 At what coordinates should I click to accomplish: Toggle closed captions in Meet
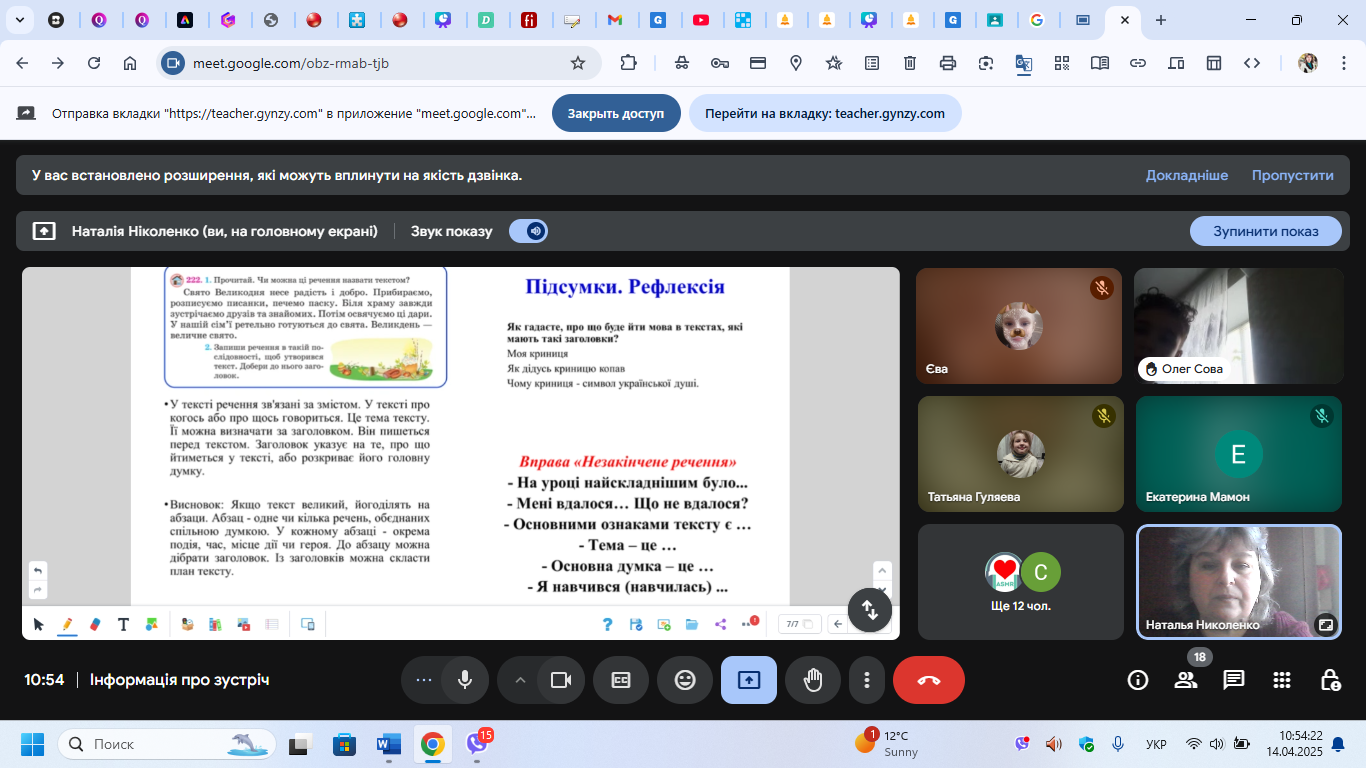[x=621, y=680]
